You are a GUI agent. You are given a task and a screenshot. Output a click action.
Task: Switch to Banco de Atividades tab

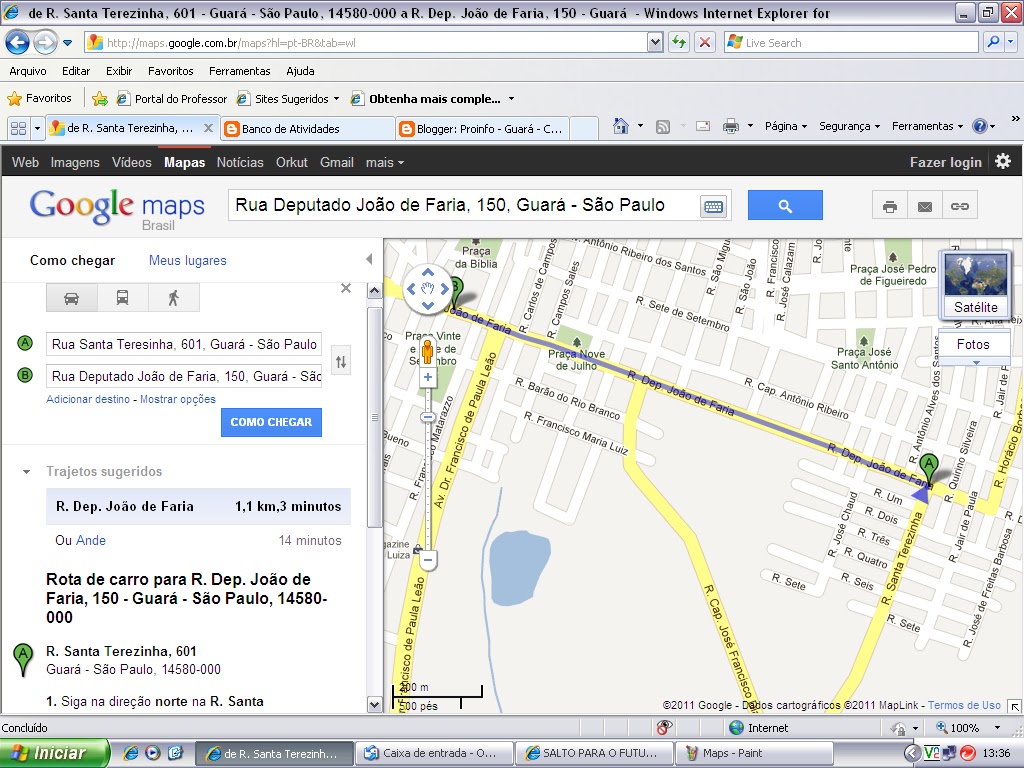[307, 129]
